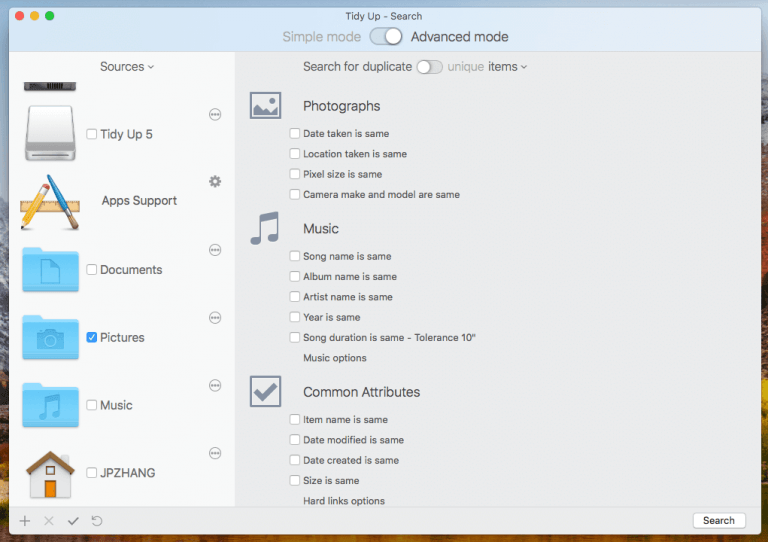
Task: Click the Advanced mode label
Action: pyautogui.click(x=459, y=37)
